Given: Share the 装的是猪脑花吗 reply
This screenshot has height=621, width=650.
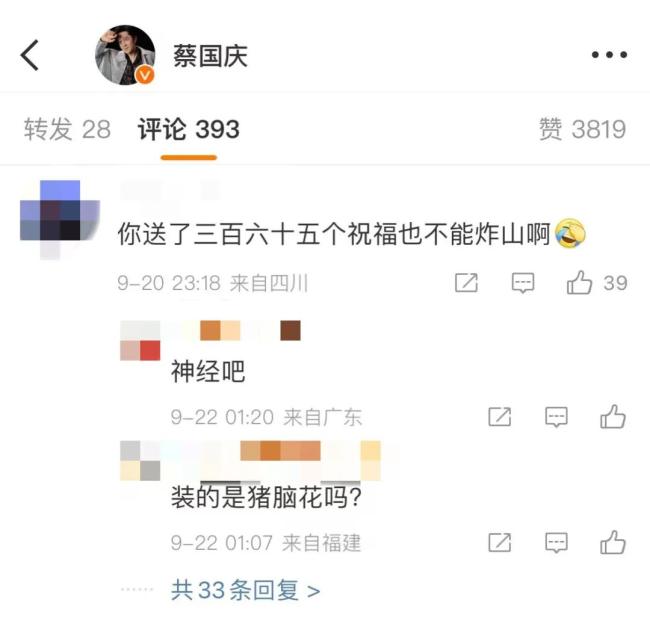Looking at the screenshot, I should [x=500, y=543].
